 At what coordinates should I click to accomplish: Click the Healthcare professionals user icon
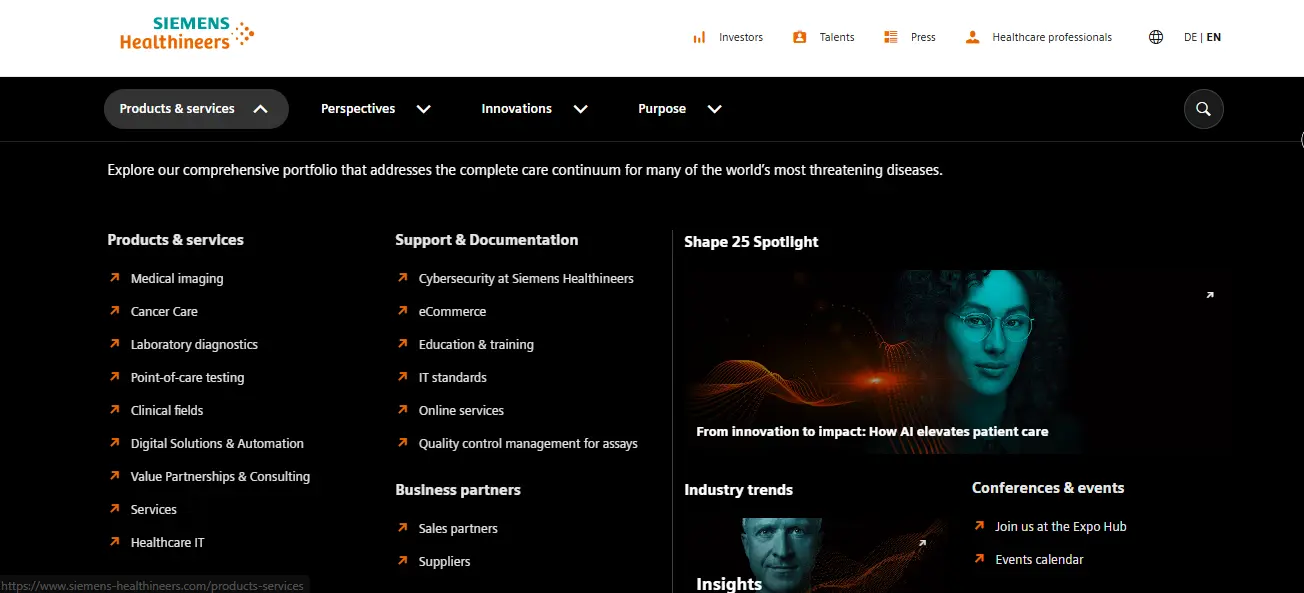[x=972, y=37]
